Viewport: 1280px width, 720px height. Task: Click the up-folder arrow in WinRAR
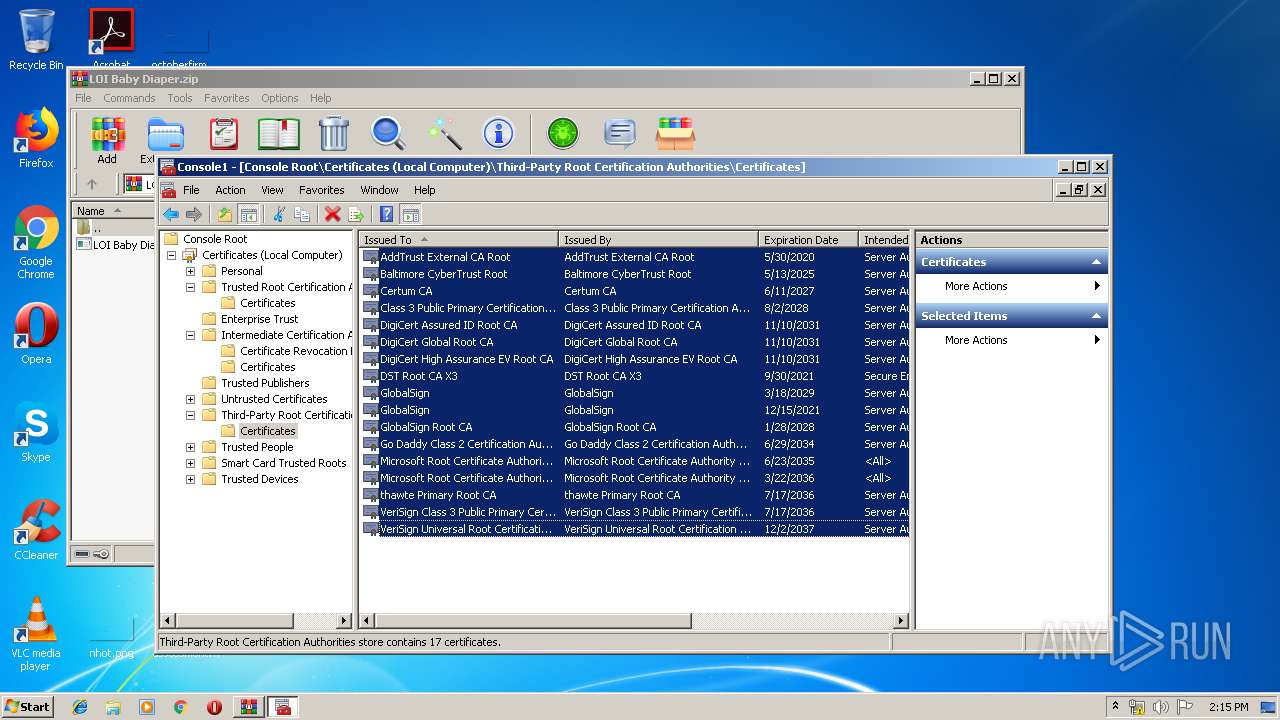tap(92, 184)
